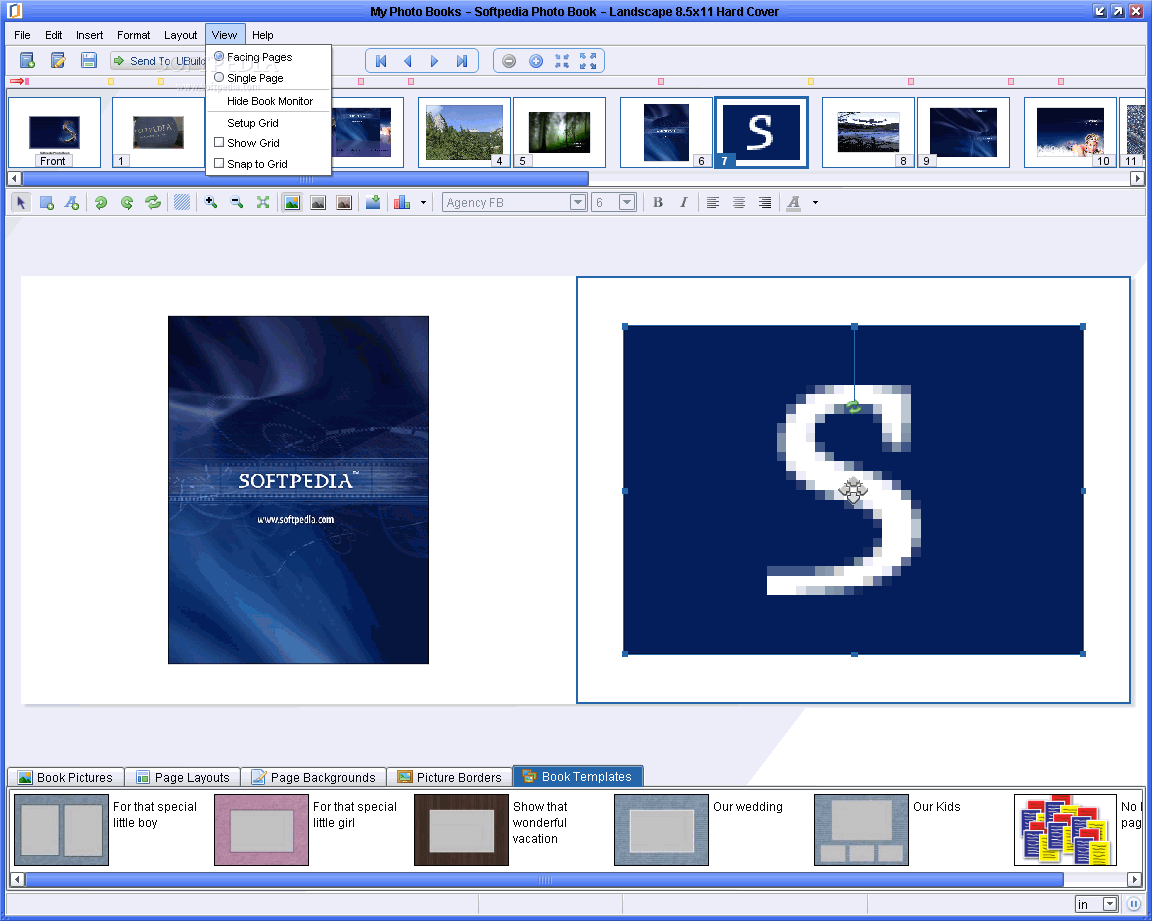This screenshot has height=921, width=1152.
Task: Select the Front cover thumbnail
Action: pos(54,133)
